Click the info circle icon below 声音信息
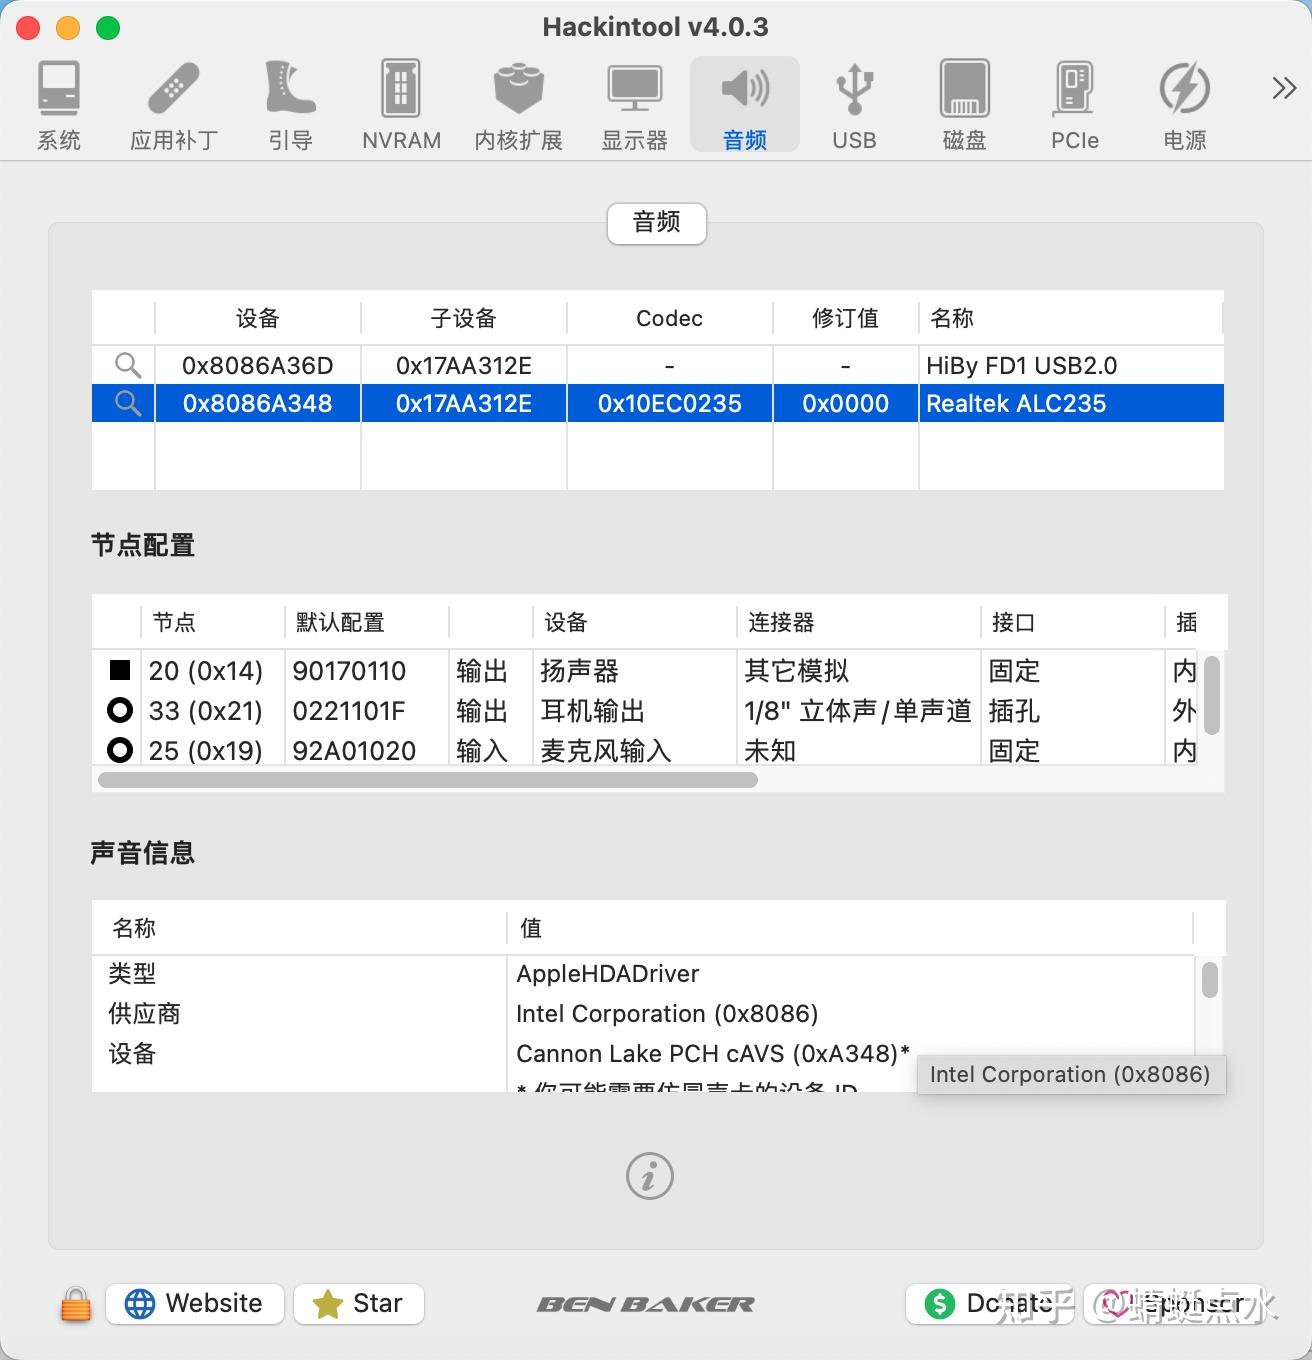 tap(648, 1177)
